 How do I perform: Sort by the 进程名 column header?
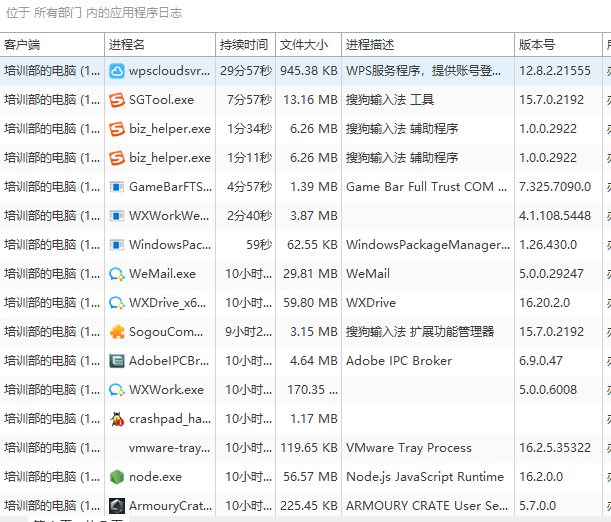pos(160,45)
